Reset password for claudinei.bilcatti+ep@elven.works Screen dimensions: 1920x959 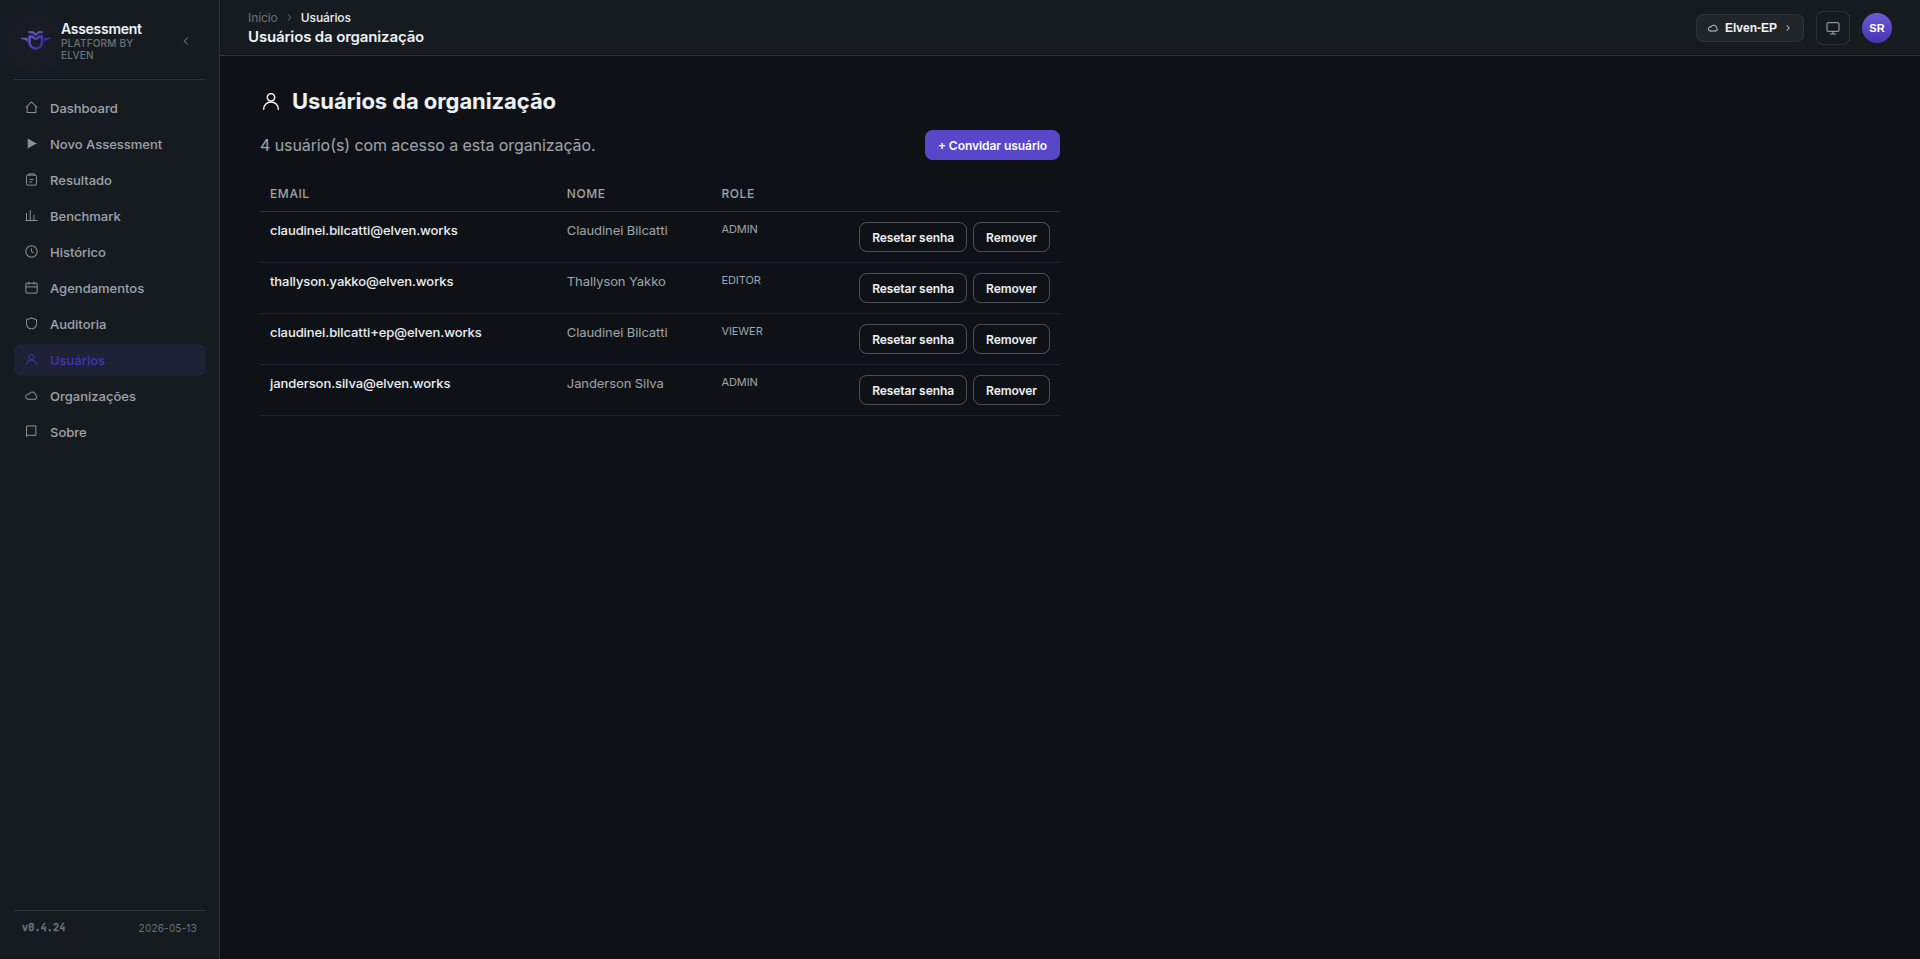(x=913, y=339)
